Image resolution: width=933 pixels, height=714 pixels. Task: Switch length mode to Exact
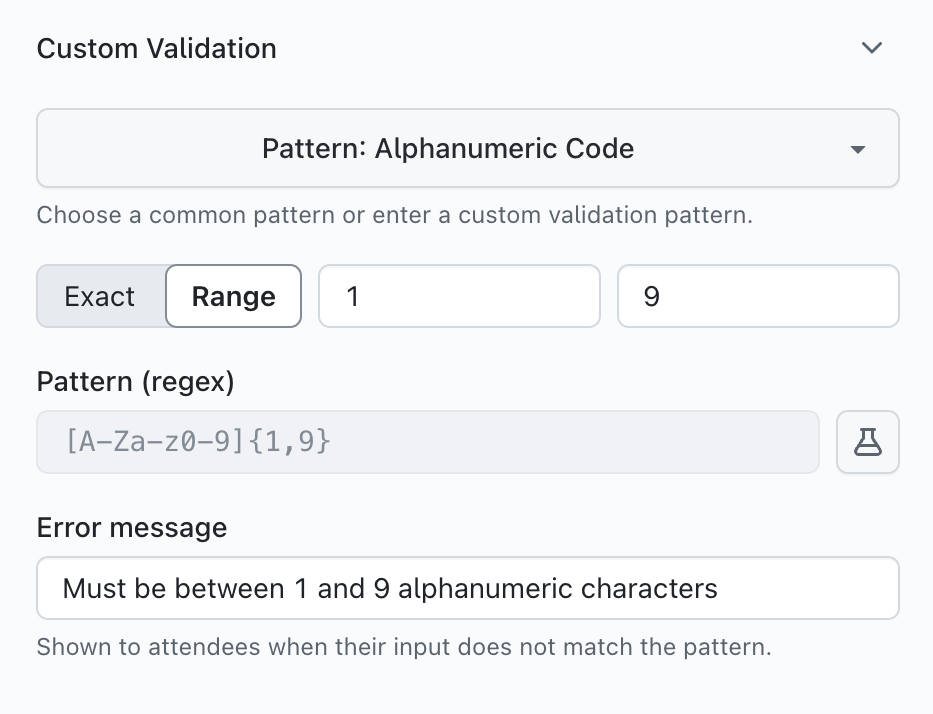pyautogui.click(x=100, y=296)
